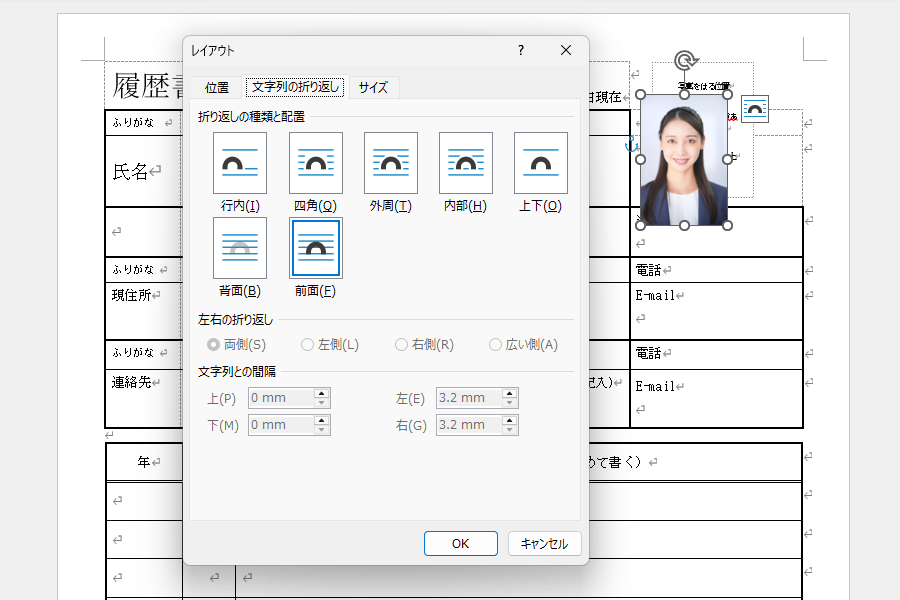
Task: Set wrapping to 背面 (Behind Text)
Action: [240, 247]
